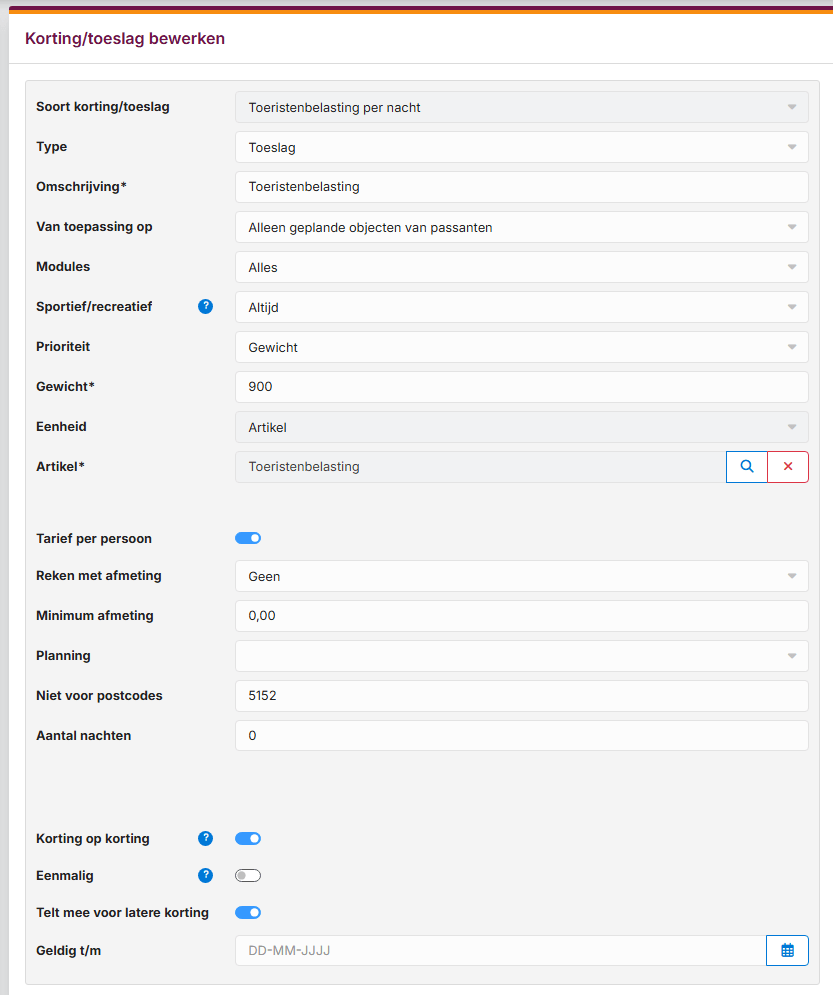Click the search magnifier icon for Artikel

[746, 467]
